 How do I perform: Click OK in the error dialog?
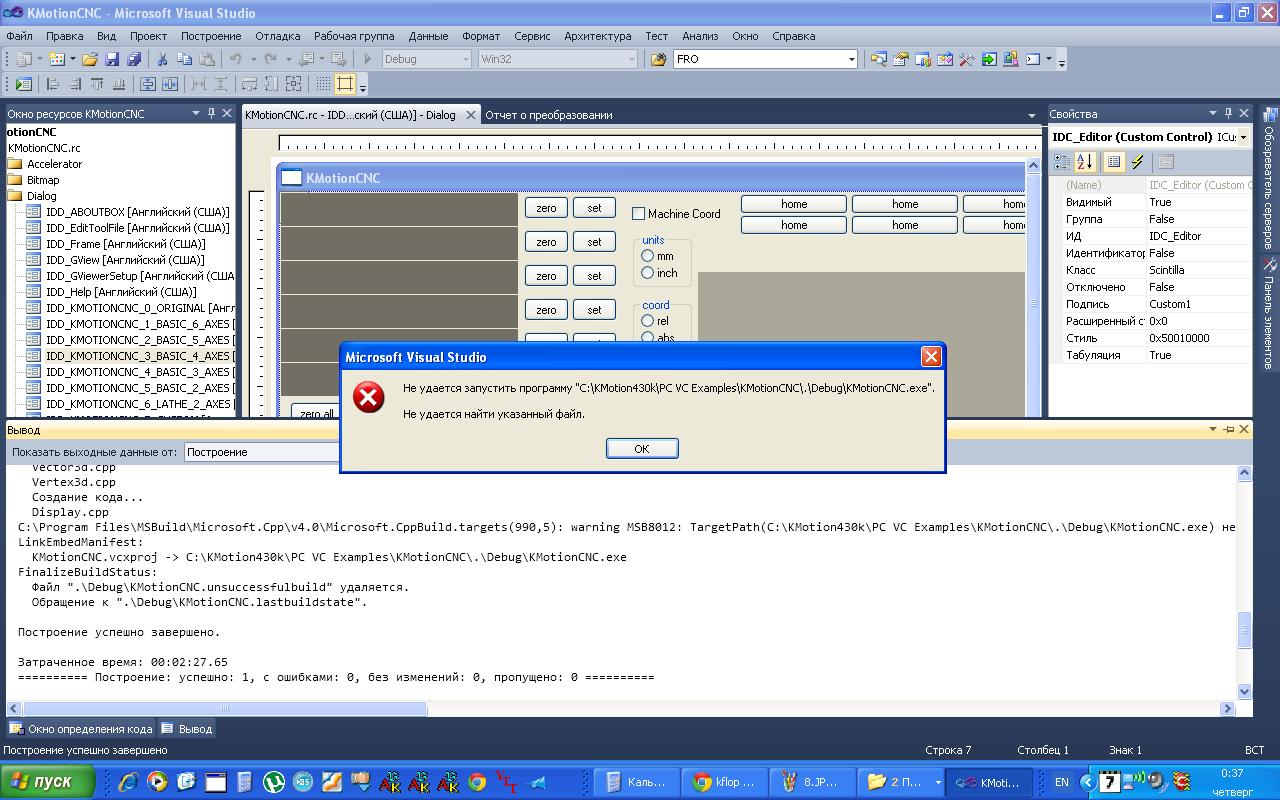pos(642,448)
